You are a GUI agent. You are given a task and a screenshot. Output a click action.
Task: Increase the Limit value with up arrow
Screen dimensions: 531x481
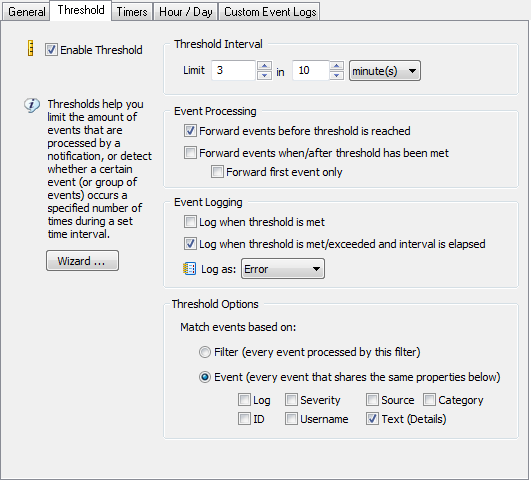tap(264, 65)
